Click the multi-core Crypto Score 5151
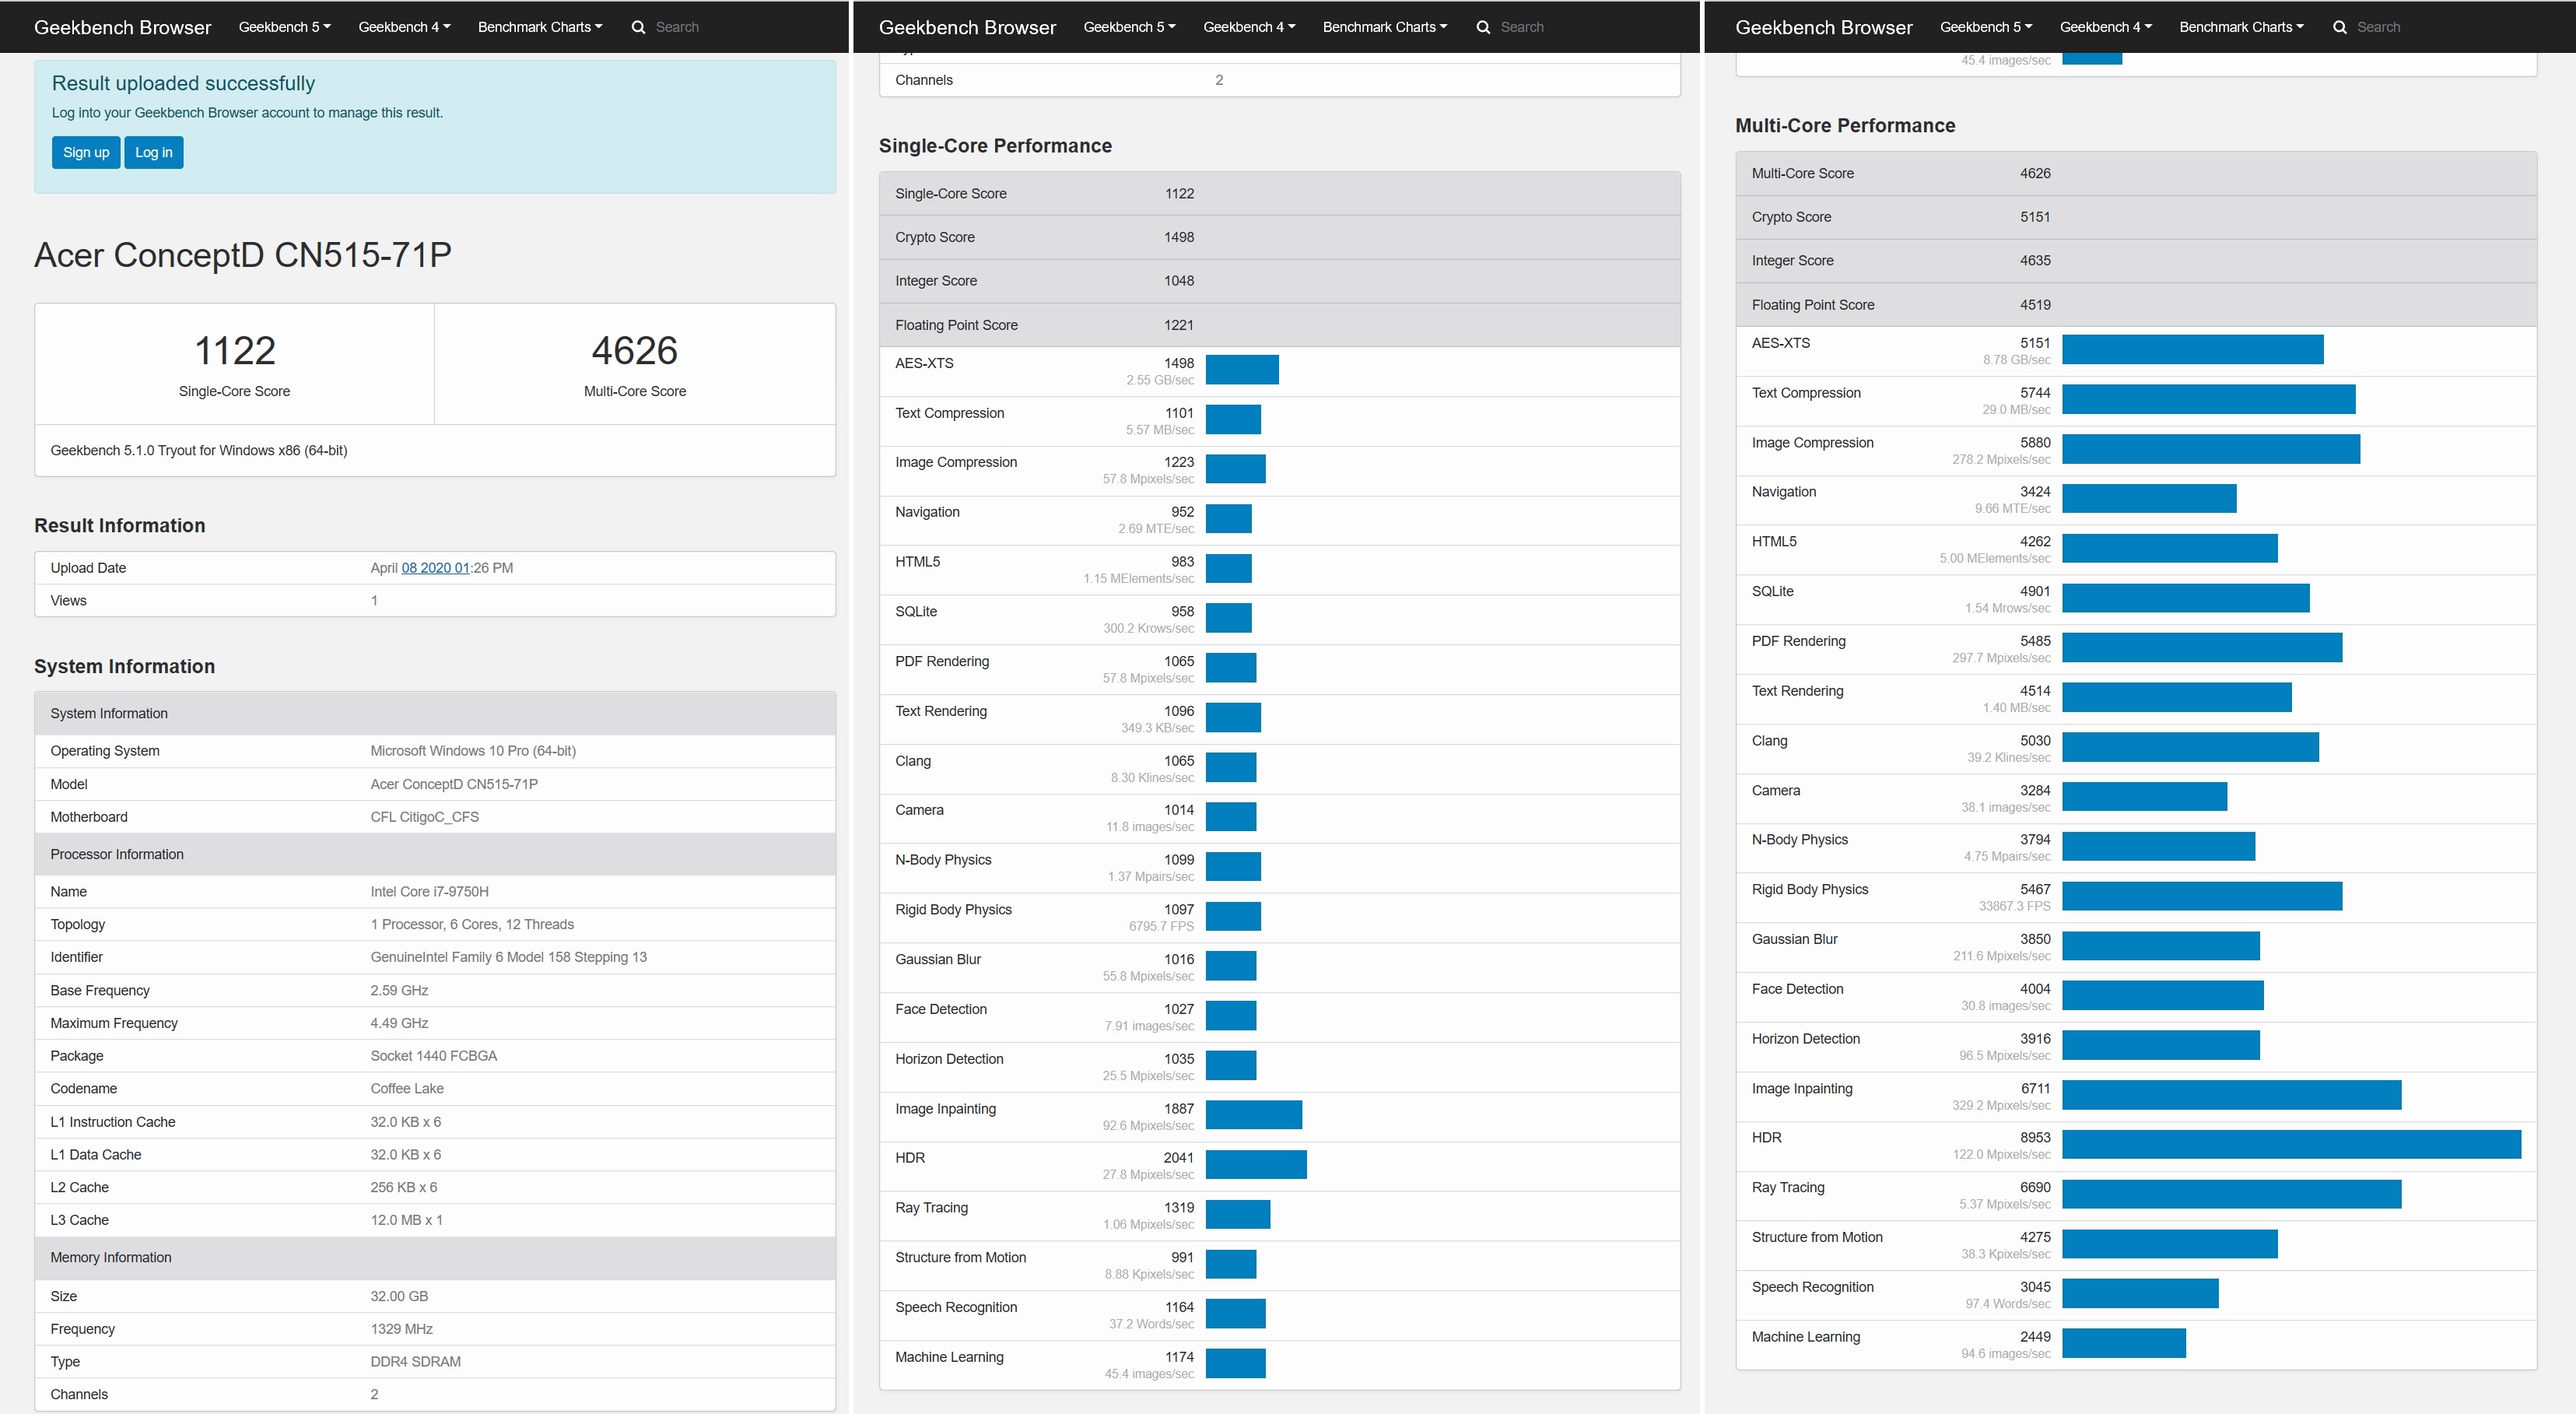 [x=2035, y=217]
